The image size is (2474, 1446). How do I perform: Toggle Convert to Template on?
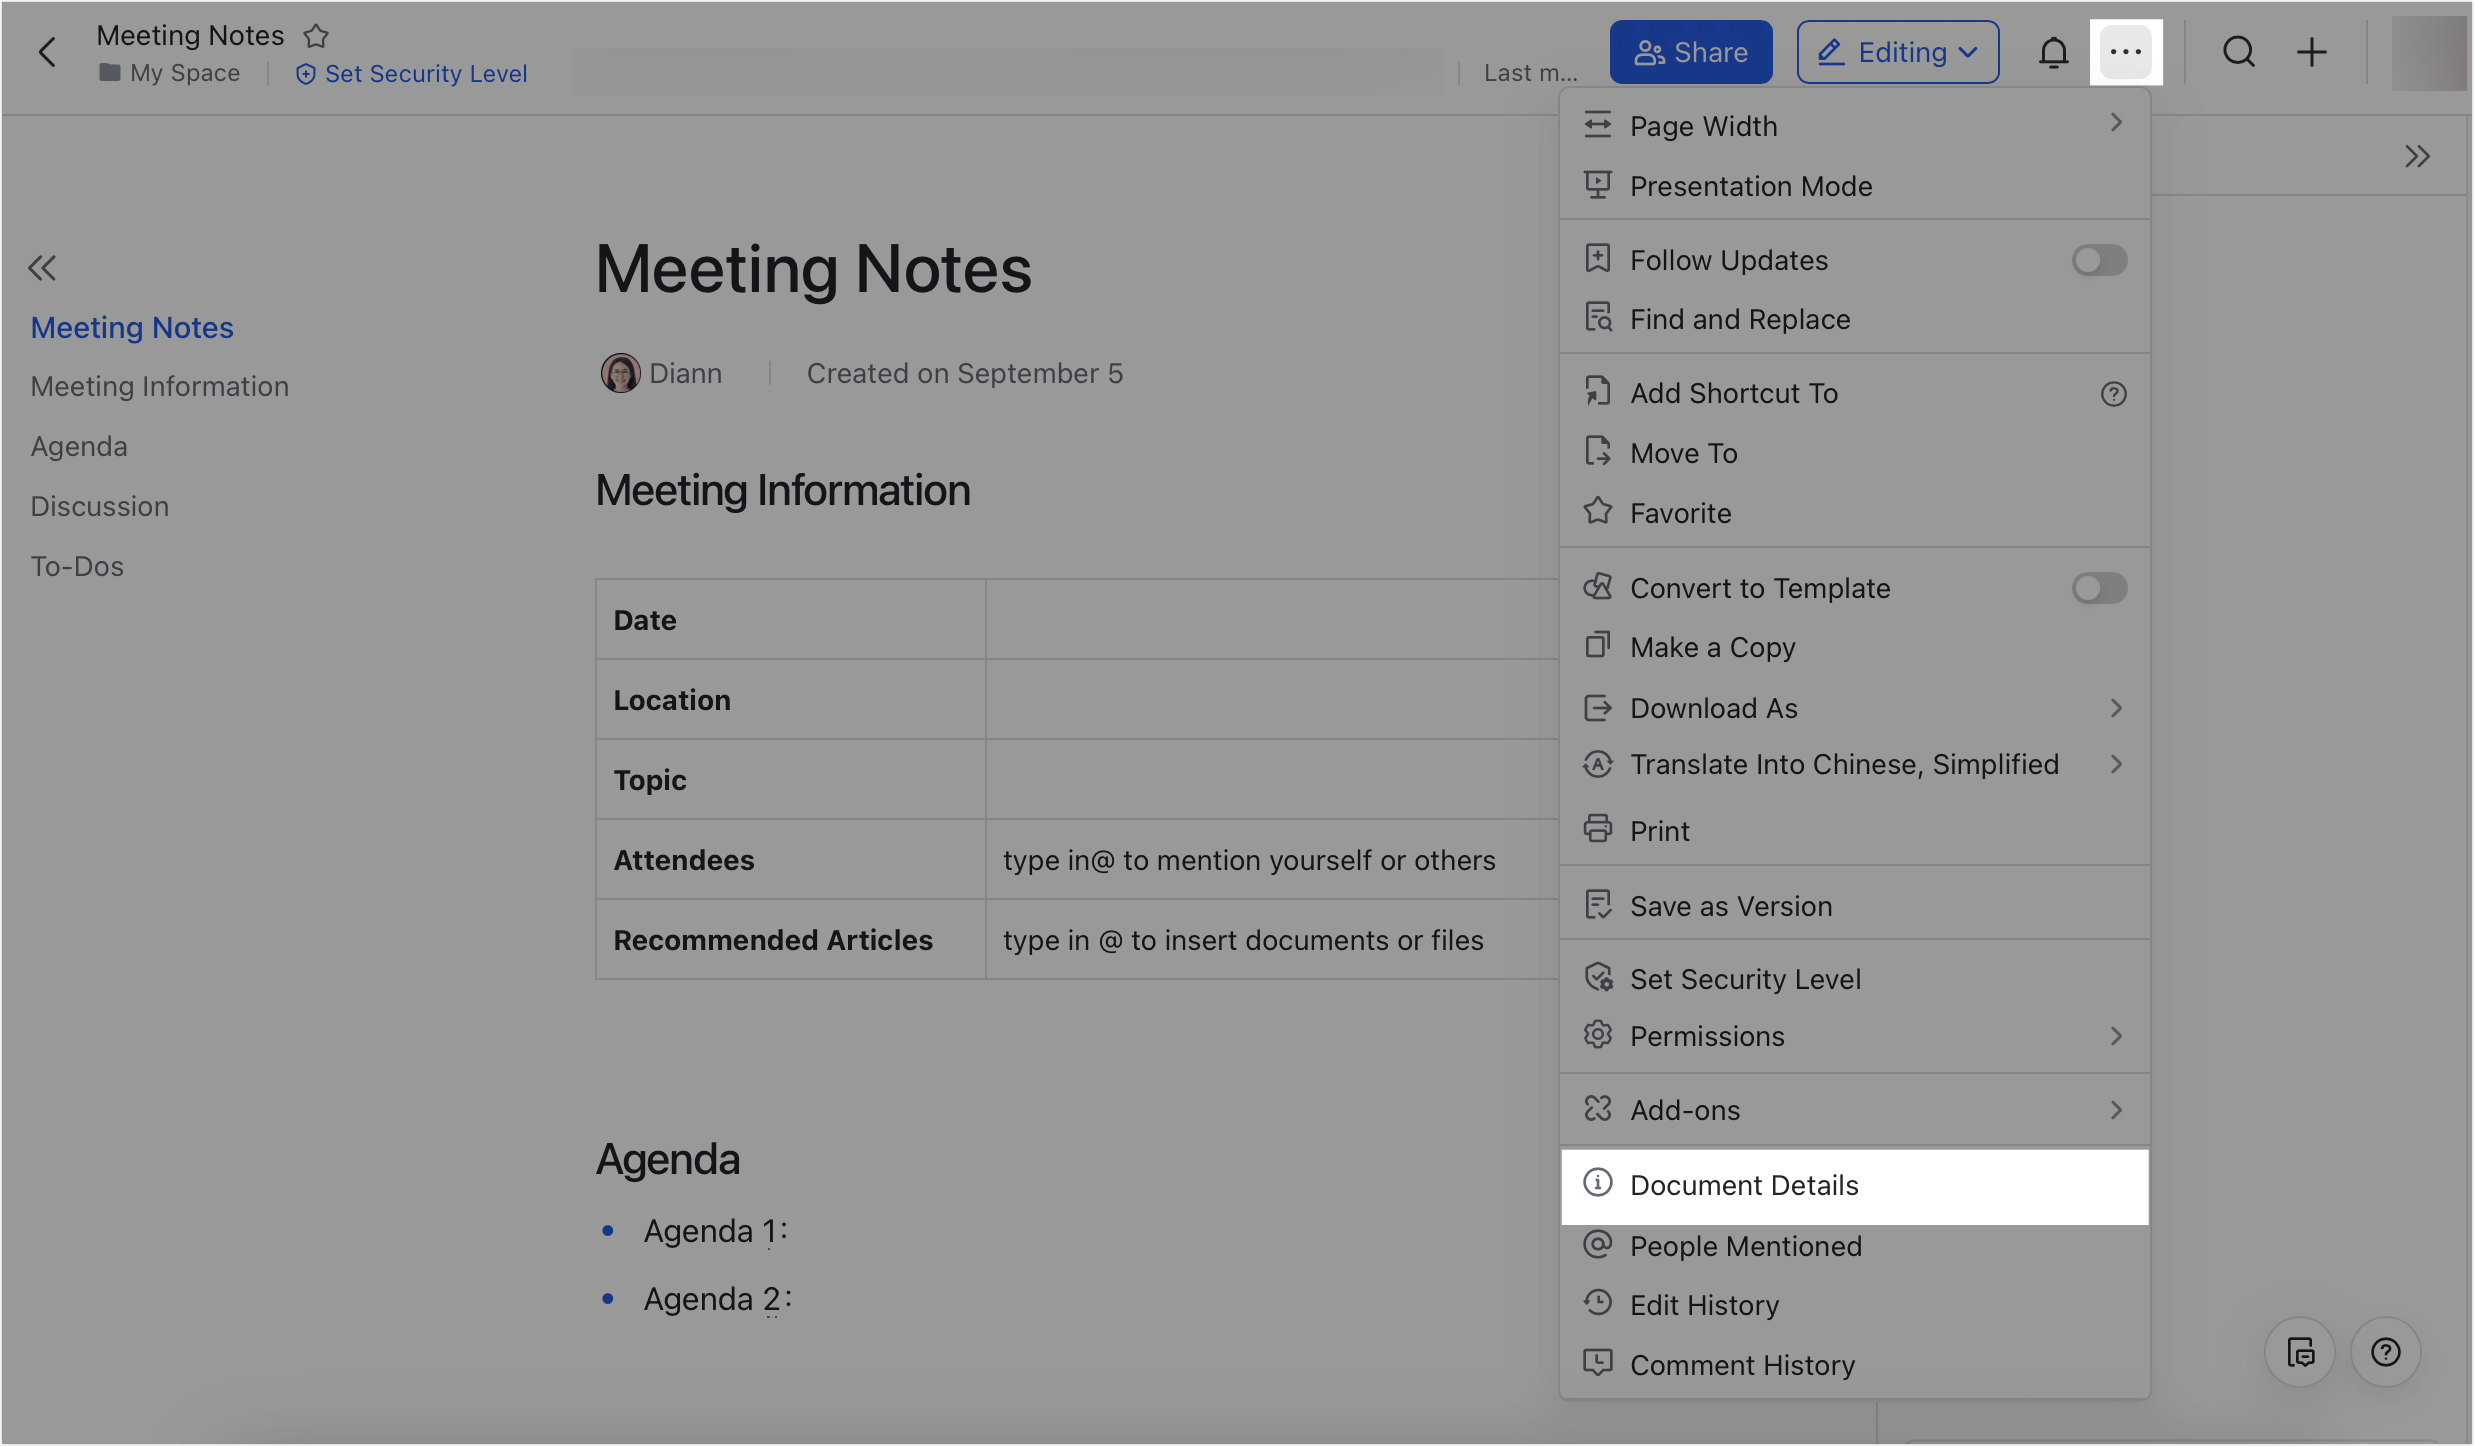coord(2099,588)
